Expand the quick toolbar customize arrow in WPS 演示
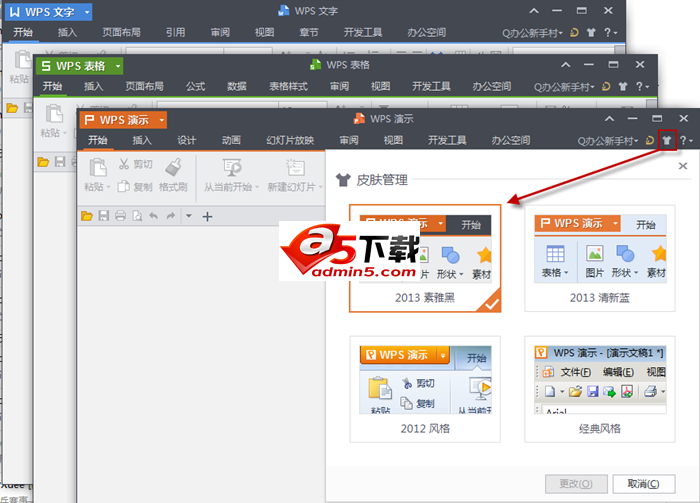The image size is (700, 503). (189, 216)
